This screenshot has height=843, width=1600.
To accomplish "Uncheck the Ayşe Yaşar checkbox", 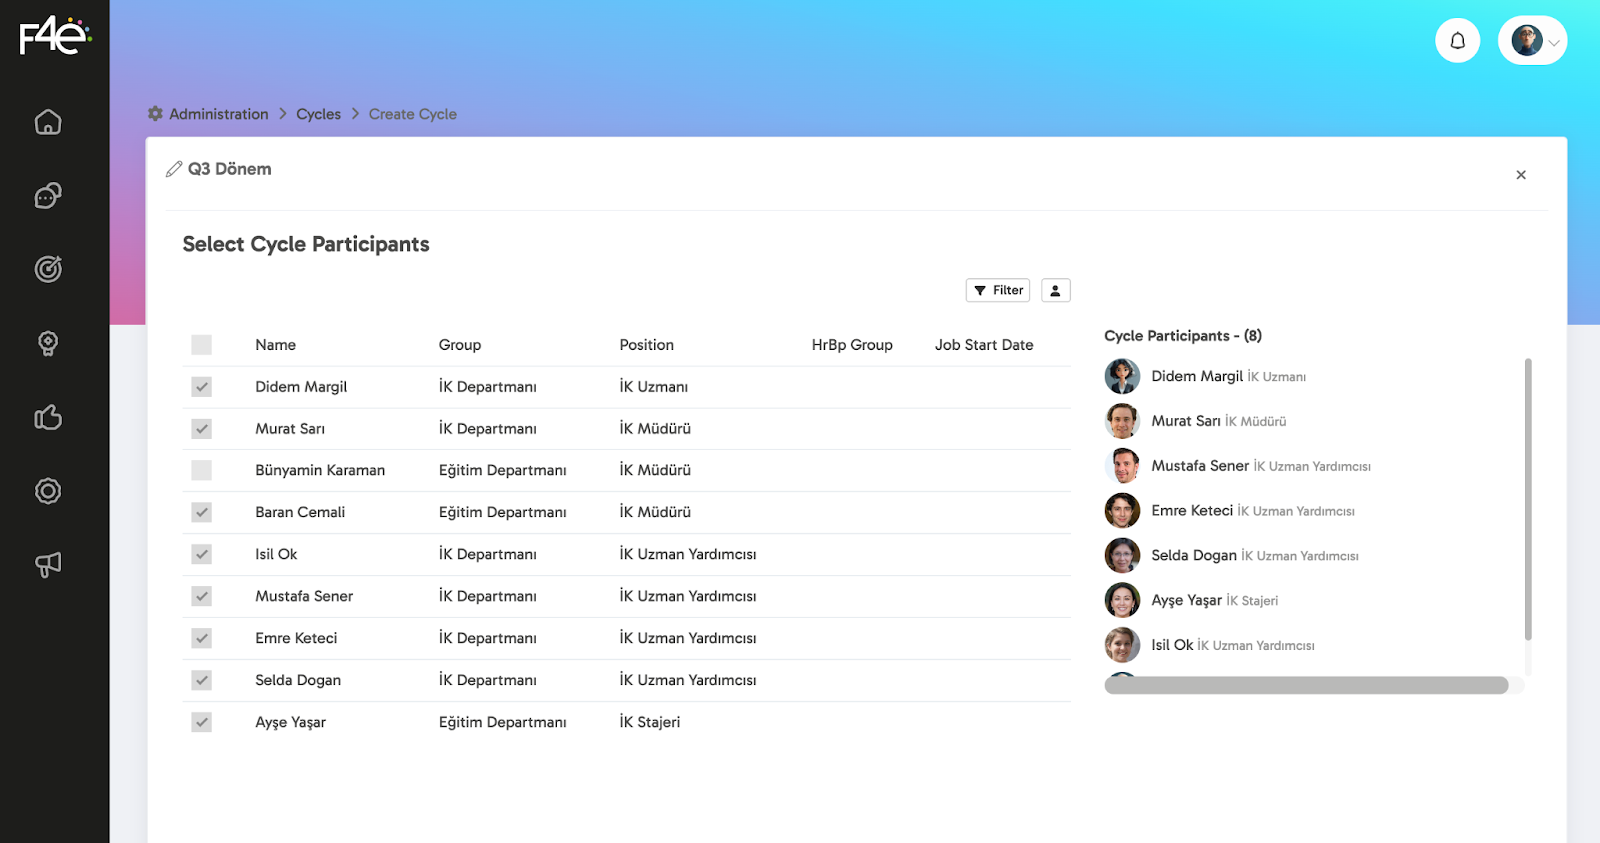I will (x=202, y=722).
